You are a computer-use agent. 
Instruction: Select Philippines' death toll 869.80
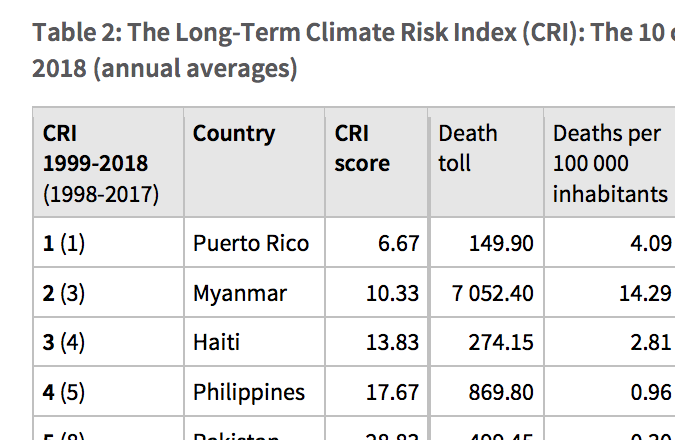[501, 393]
